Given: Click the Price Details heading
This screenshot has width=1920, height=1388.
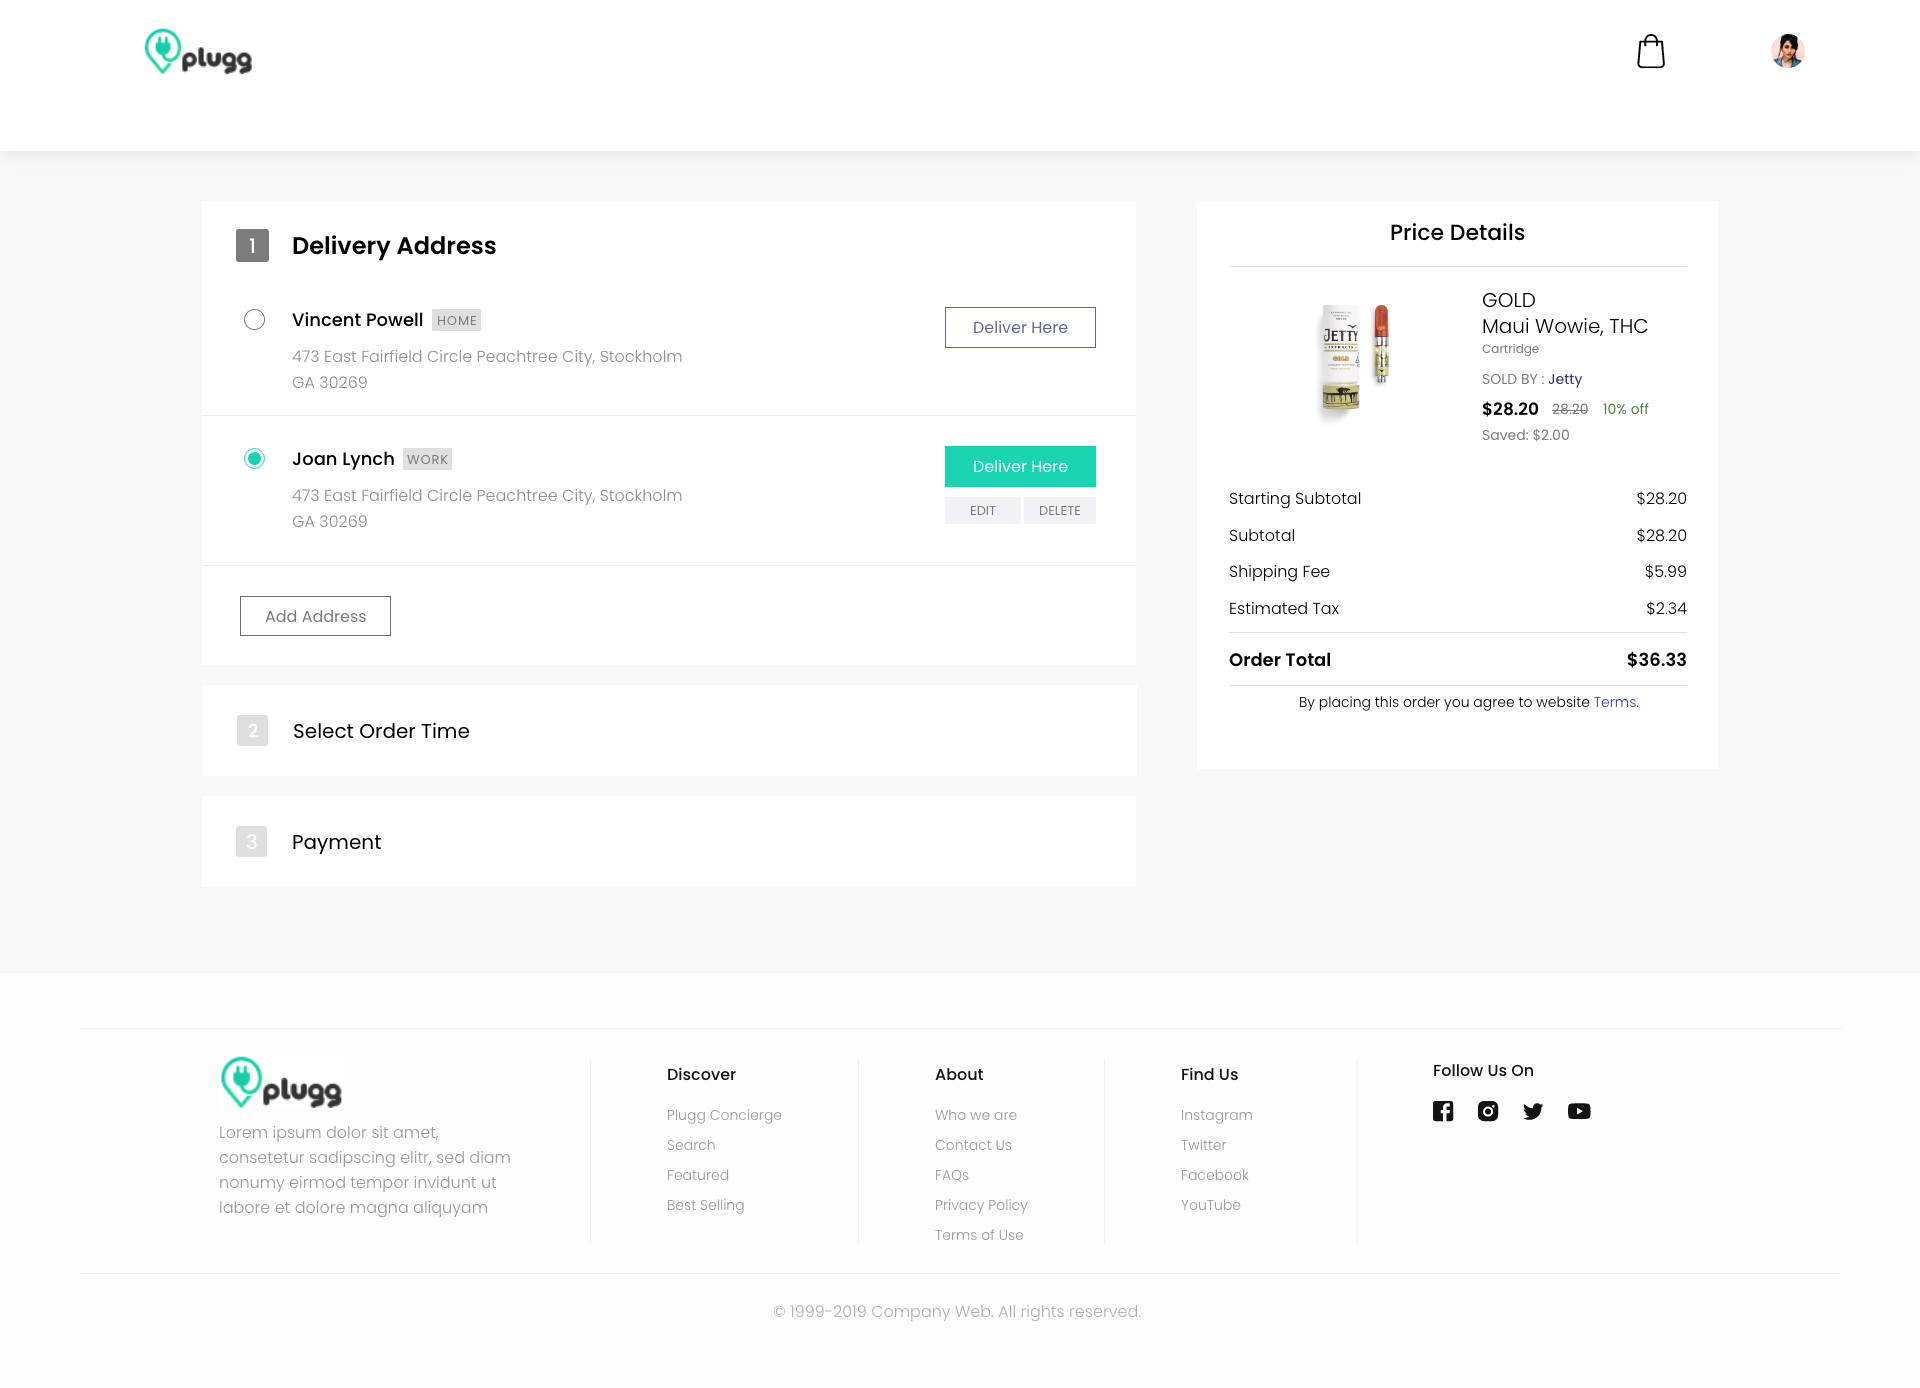Looking at the screenshot, I should [1457, 233].
